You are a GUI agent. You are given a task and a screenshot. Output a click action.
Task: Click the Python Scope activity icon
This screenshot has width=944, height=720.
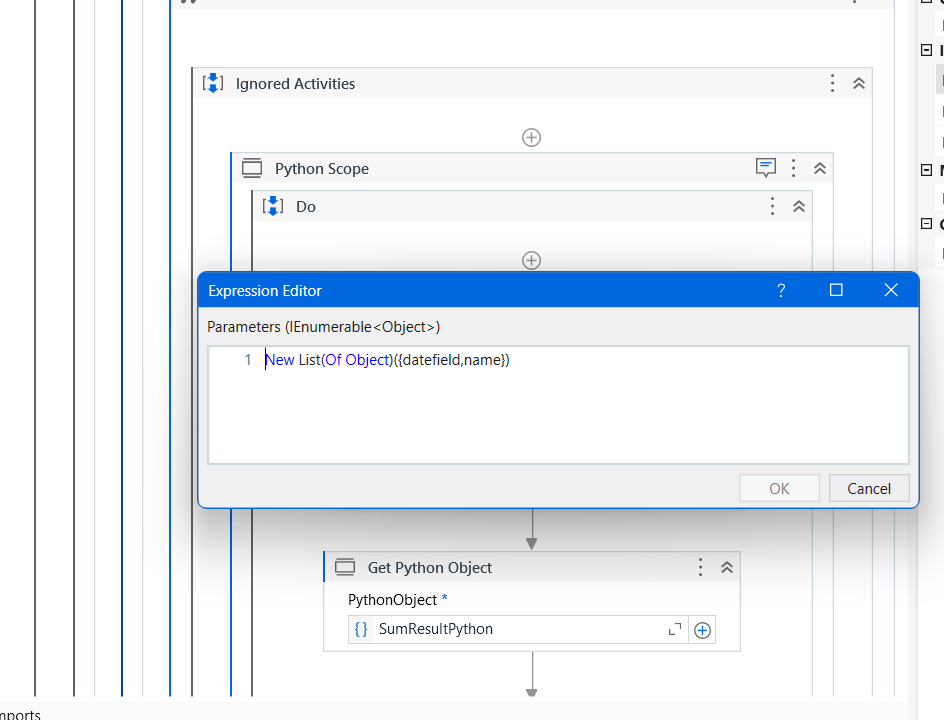click(x=251, y=168)
